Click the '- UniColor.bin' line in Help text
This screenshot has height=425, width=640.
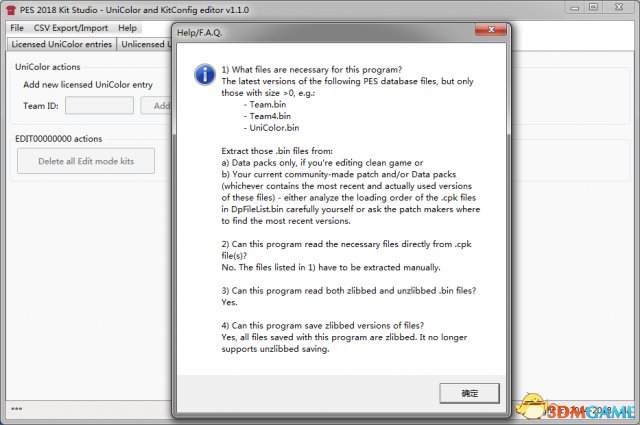click(271, 128)
